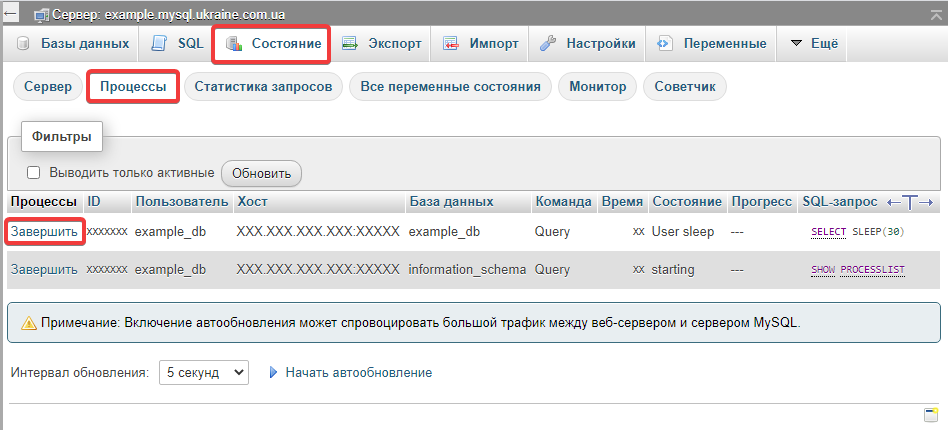This screenshot has height=430, width=948.
Task: Kill the SELECT SLEEP process via Завершить
Action: 44,231
